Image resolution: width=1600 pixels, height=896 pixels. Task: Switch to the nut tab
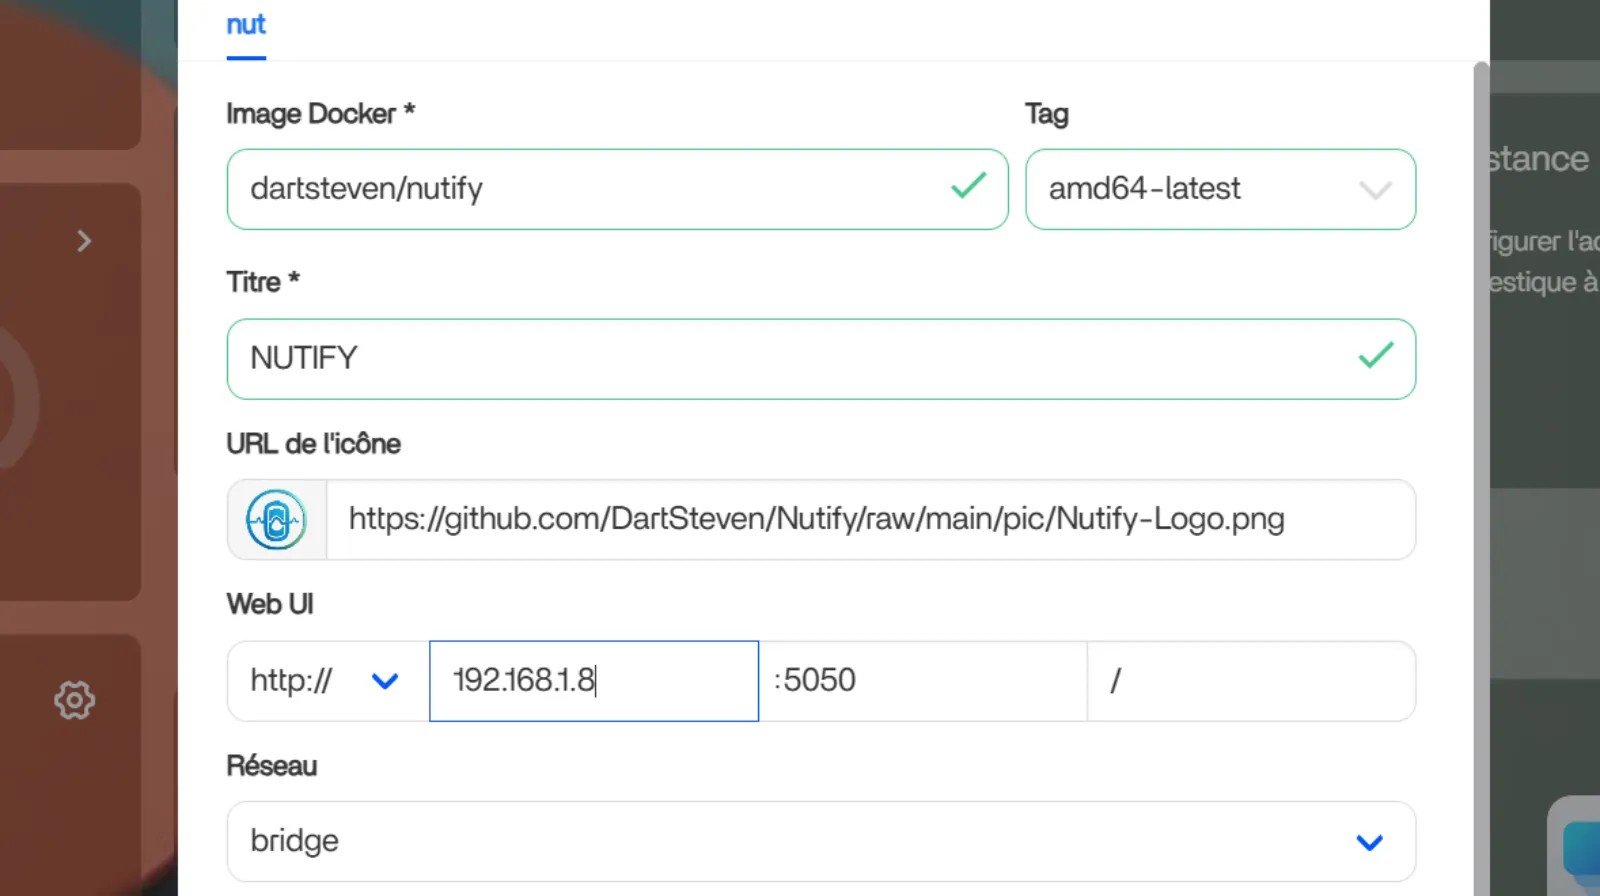[246, 25]
